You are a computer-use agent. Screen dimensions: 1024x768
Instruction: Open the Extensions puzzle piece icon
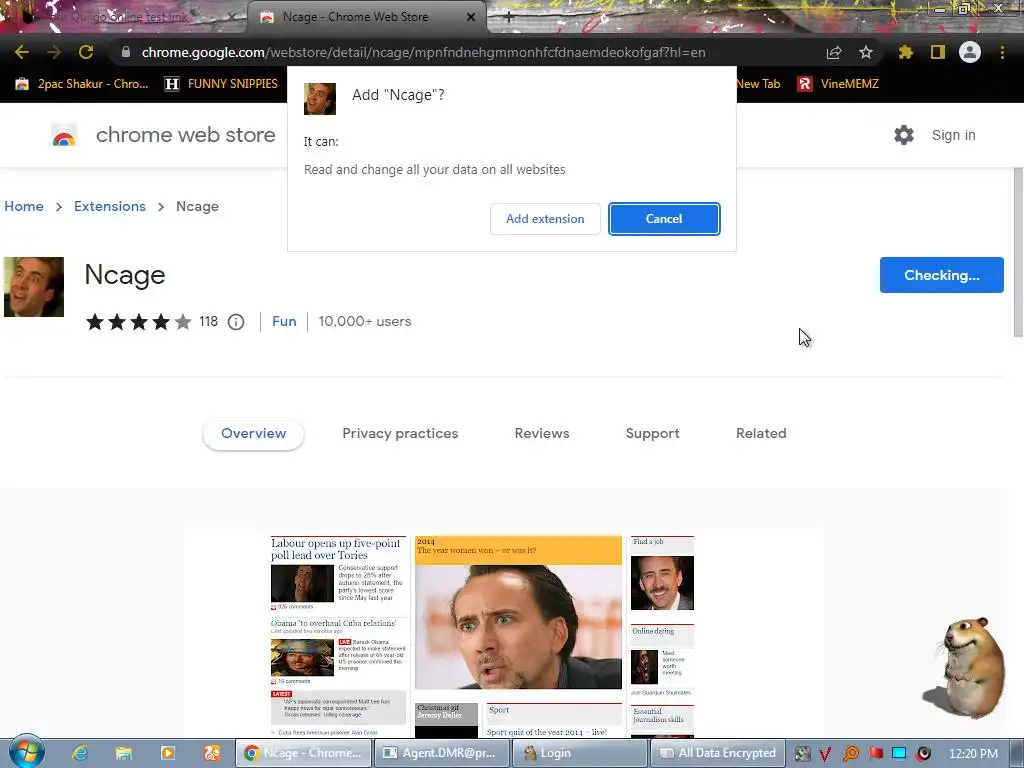906,52
